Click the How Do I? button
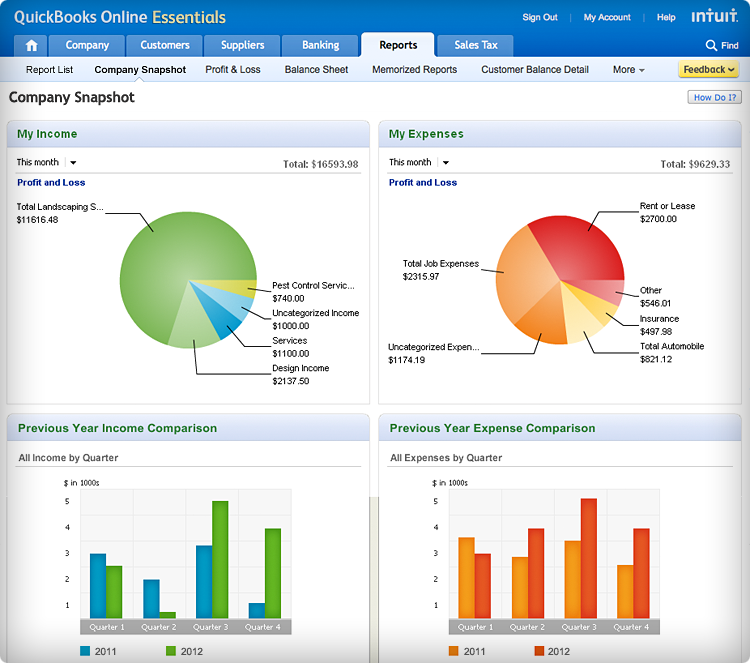 pyautogui.click(x=715, y=97)
